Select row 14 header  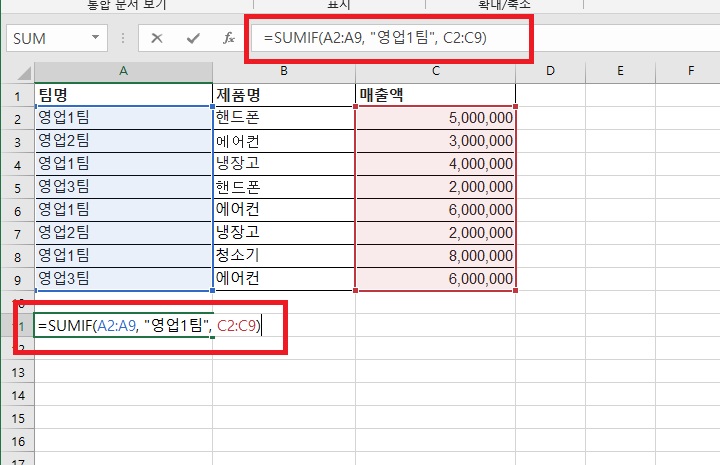click(x=17, y=395)
